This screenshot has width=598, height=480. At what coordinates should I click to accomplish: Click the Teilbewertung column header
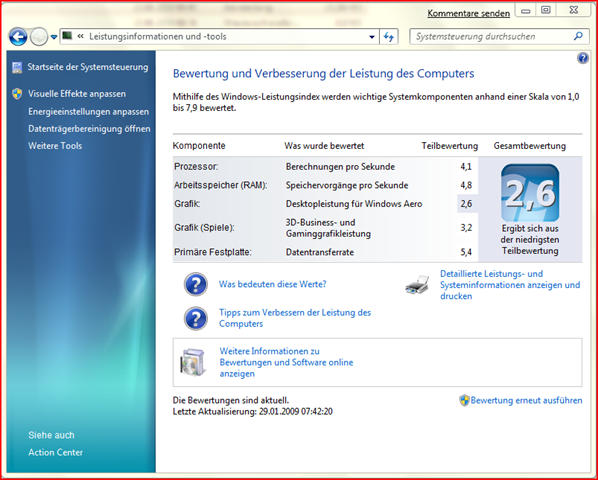click(450, 146)
